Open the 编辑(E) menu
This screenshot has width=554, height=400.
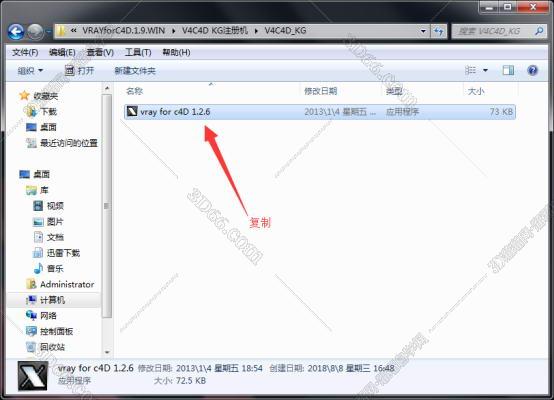(x=62, y=52)
